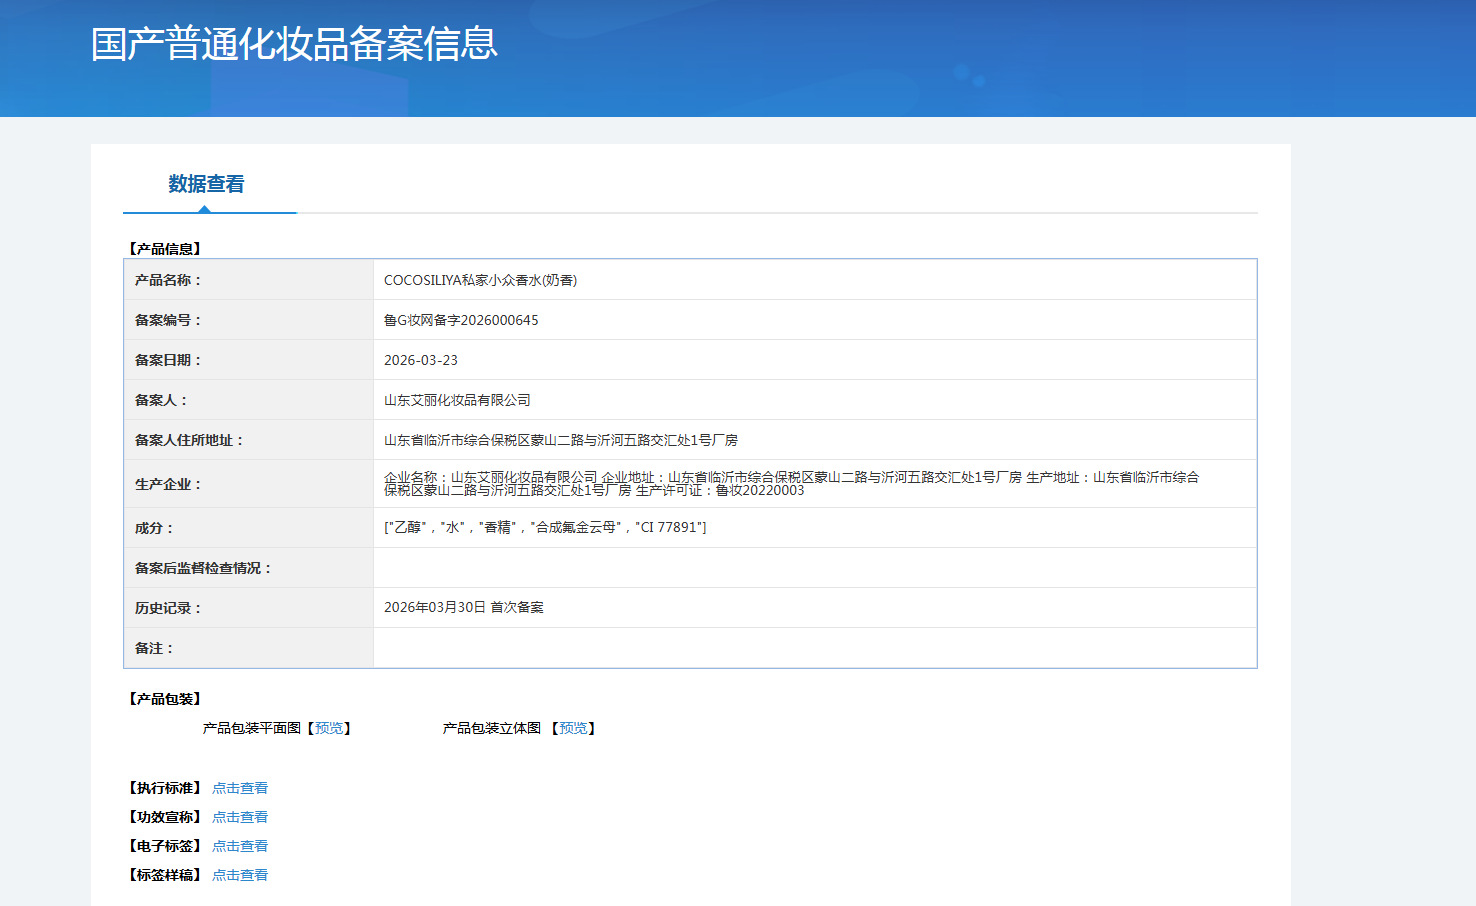This screenshot has height=906, width=1476.
Task: Click the filing number 鲁G妆网备字2026000645
Action: 461,320
